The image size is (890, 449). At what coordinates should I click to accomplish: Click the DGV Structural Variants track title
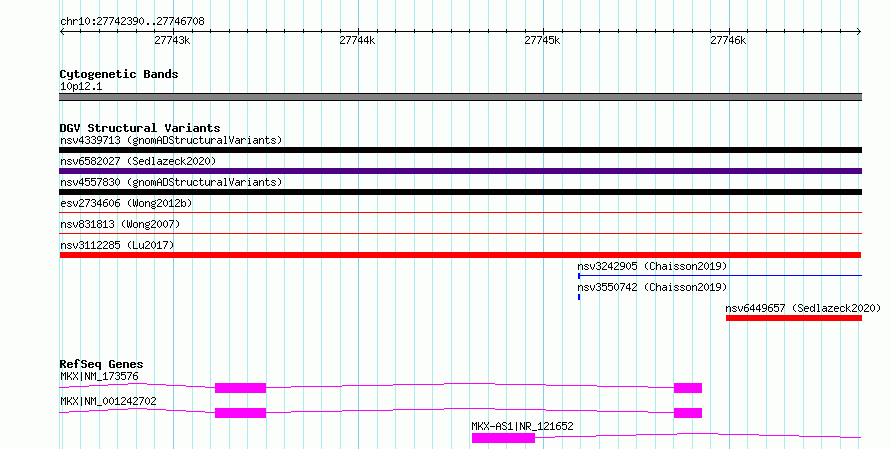point(140,128)
